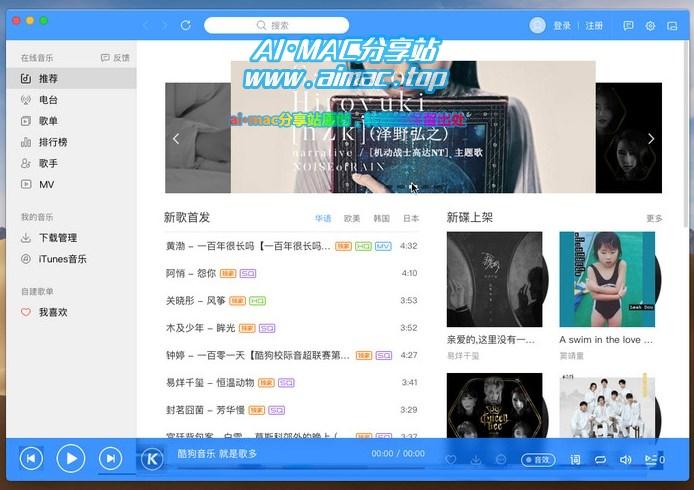Open the white-clothed group album cover
The width and height of the screenshot is (694, 490).
607,405
